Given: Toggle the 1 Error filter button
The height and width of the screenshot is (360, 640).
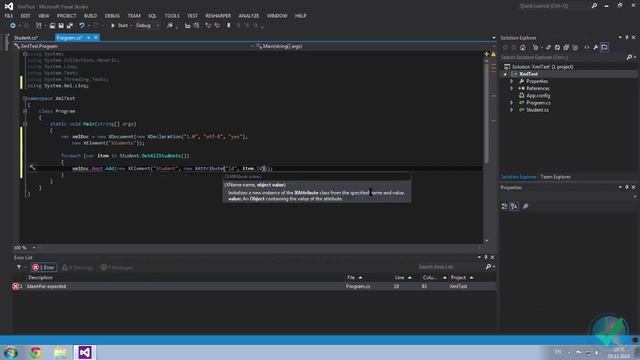Looking at the screenshot, I should tap(44, 267).
